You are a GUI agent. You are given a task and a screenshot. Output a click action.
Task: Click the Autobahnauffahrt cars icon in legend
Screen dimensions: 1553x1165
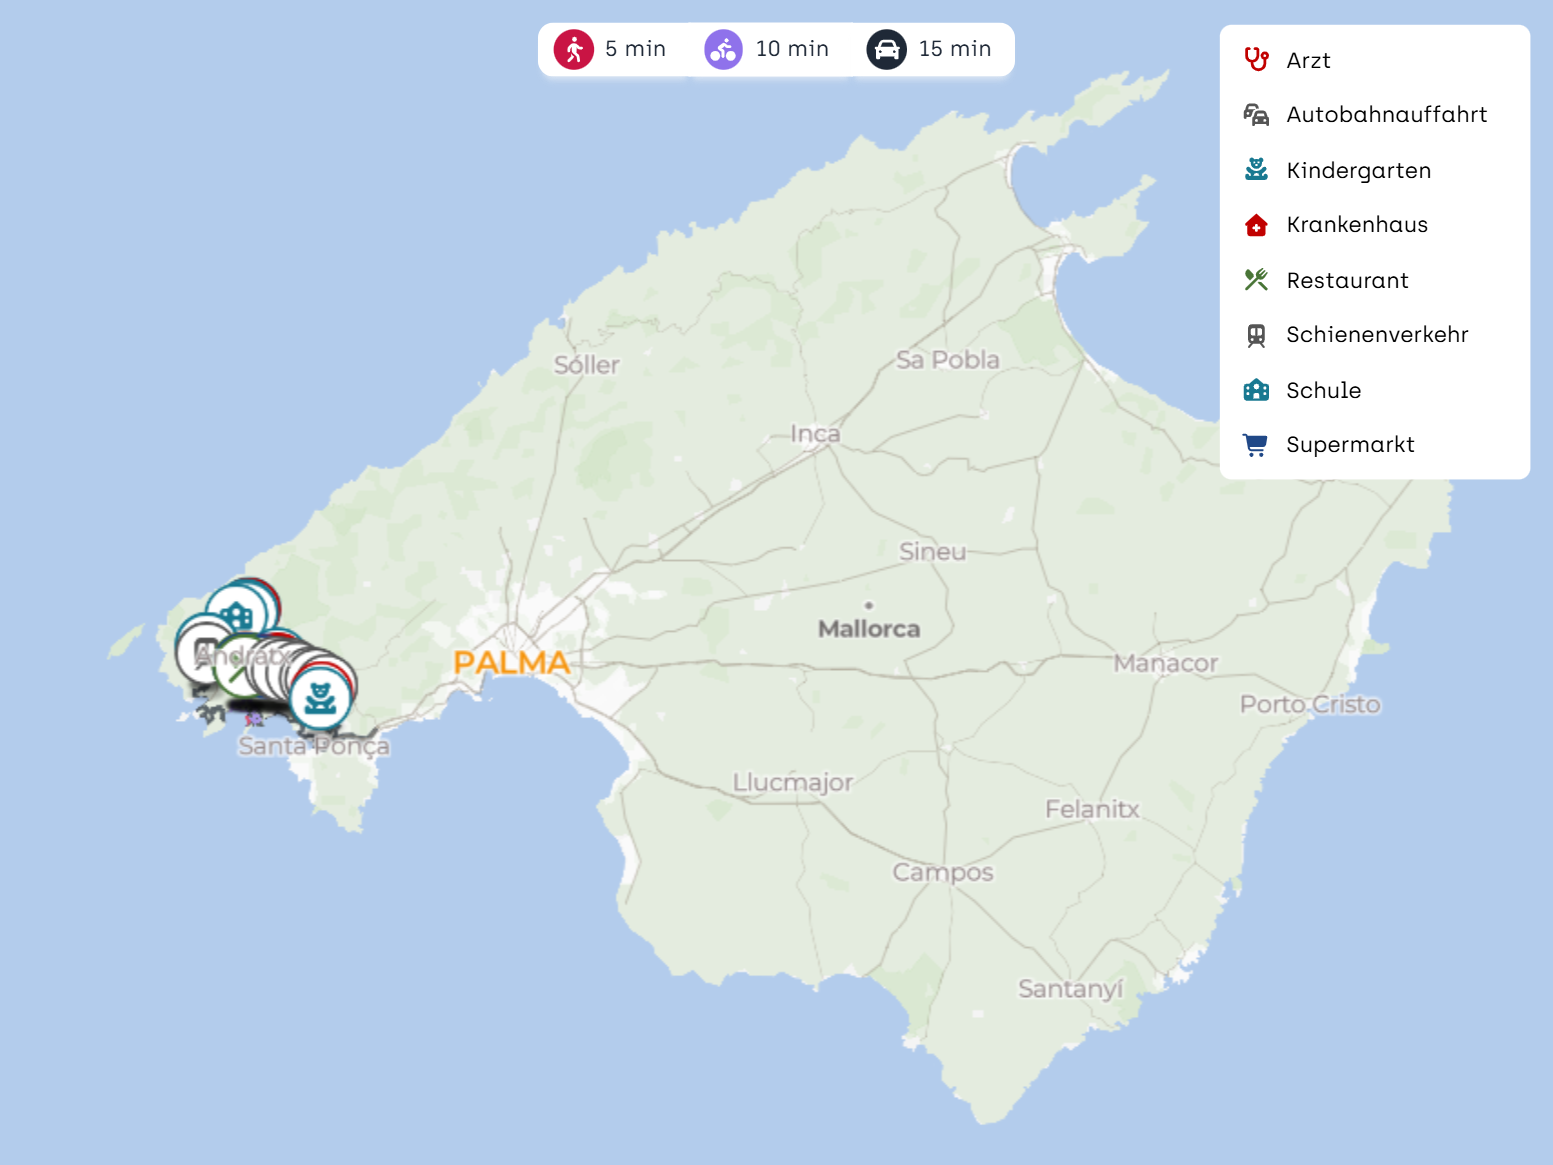tap(1256, 115)
